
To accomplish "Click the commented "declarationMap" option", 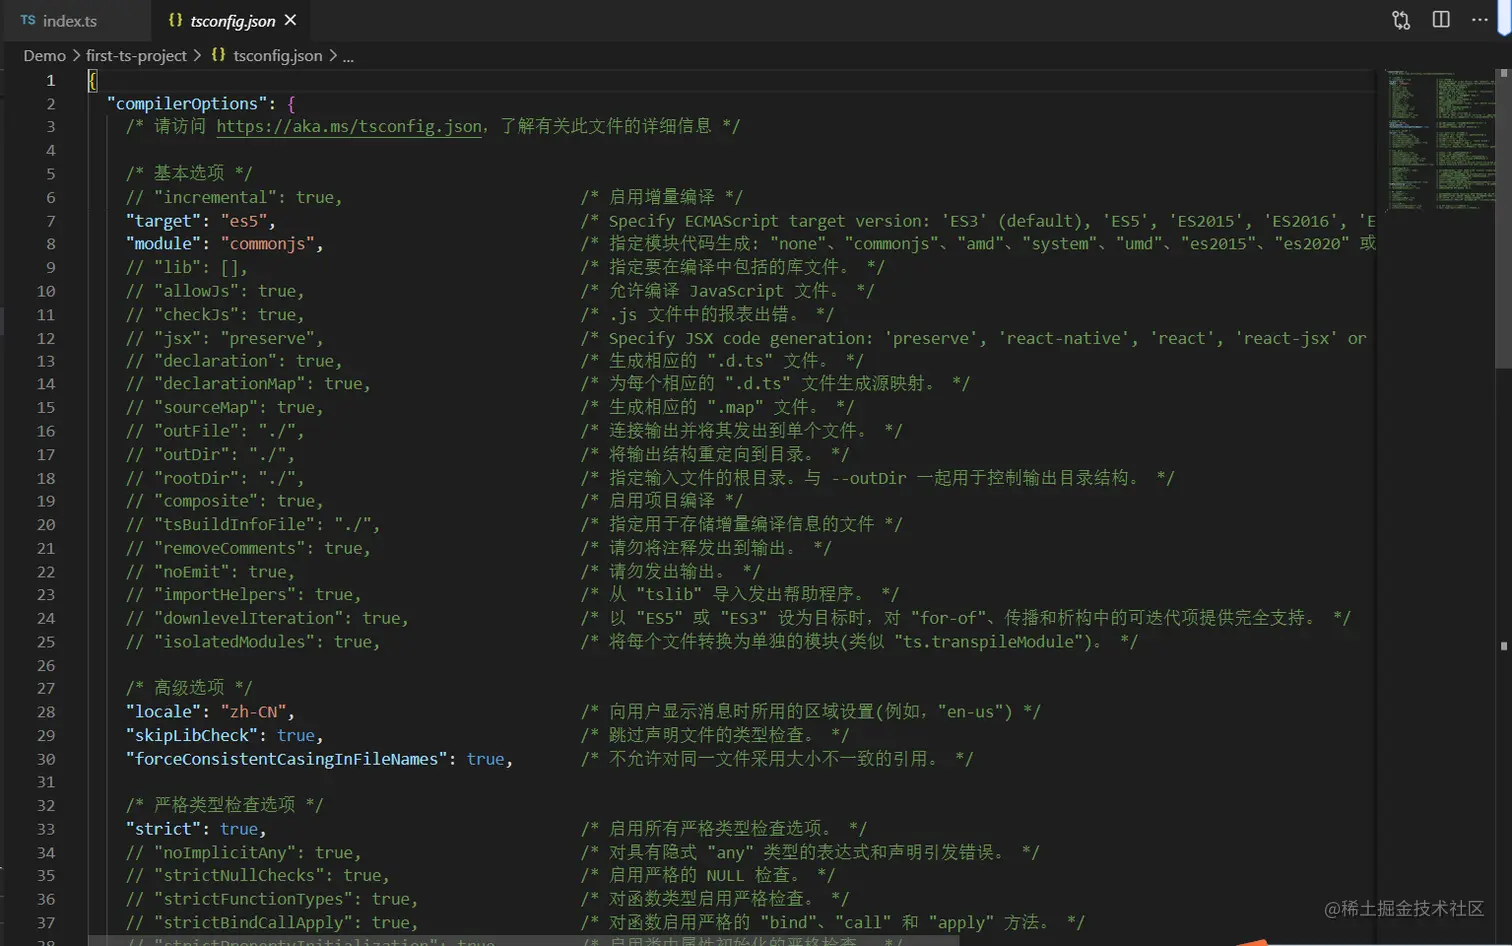I will (248, 384).
